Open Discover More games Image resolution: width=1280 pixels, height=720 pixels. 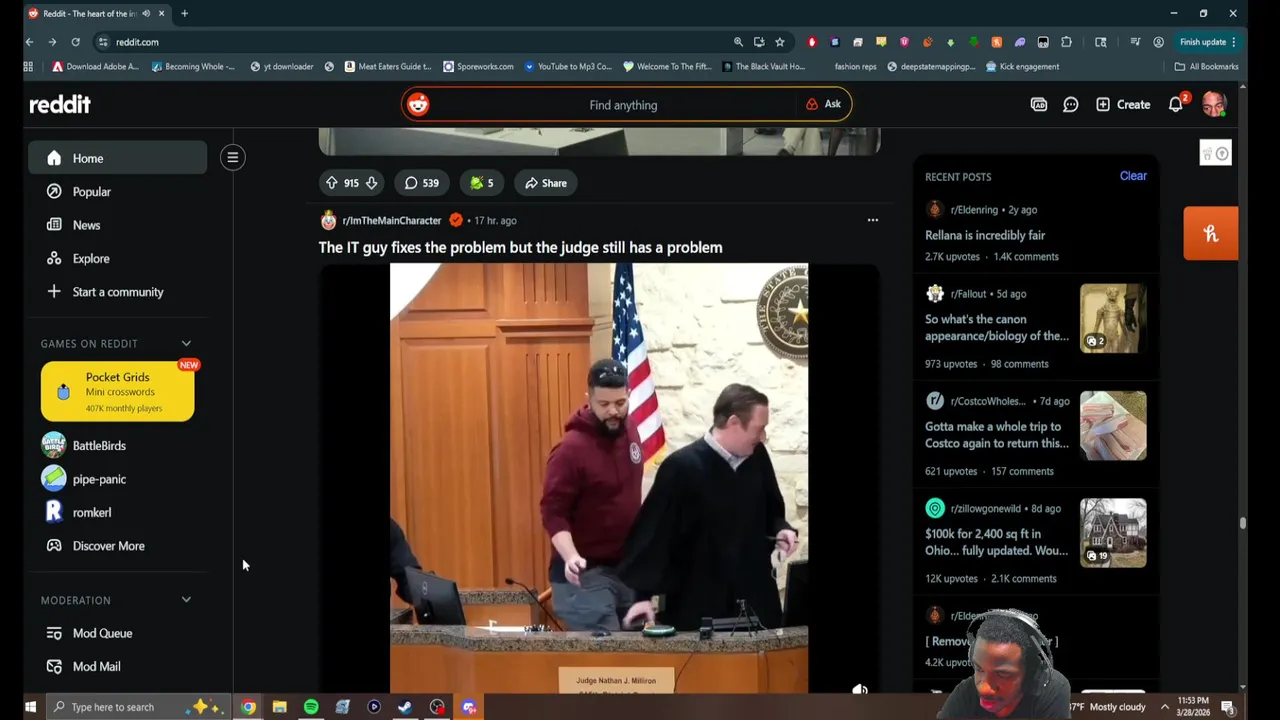tap(117, 546)
